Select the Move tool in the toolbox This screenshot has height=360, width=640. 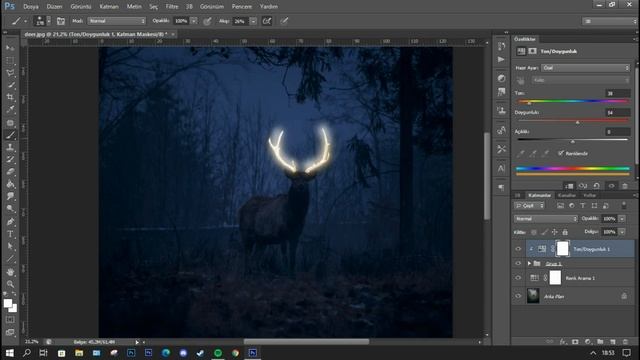10,48
